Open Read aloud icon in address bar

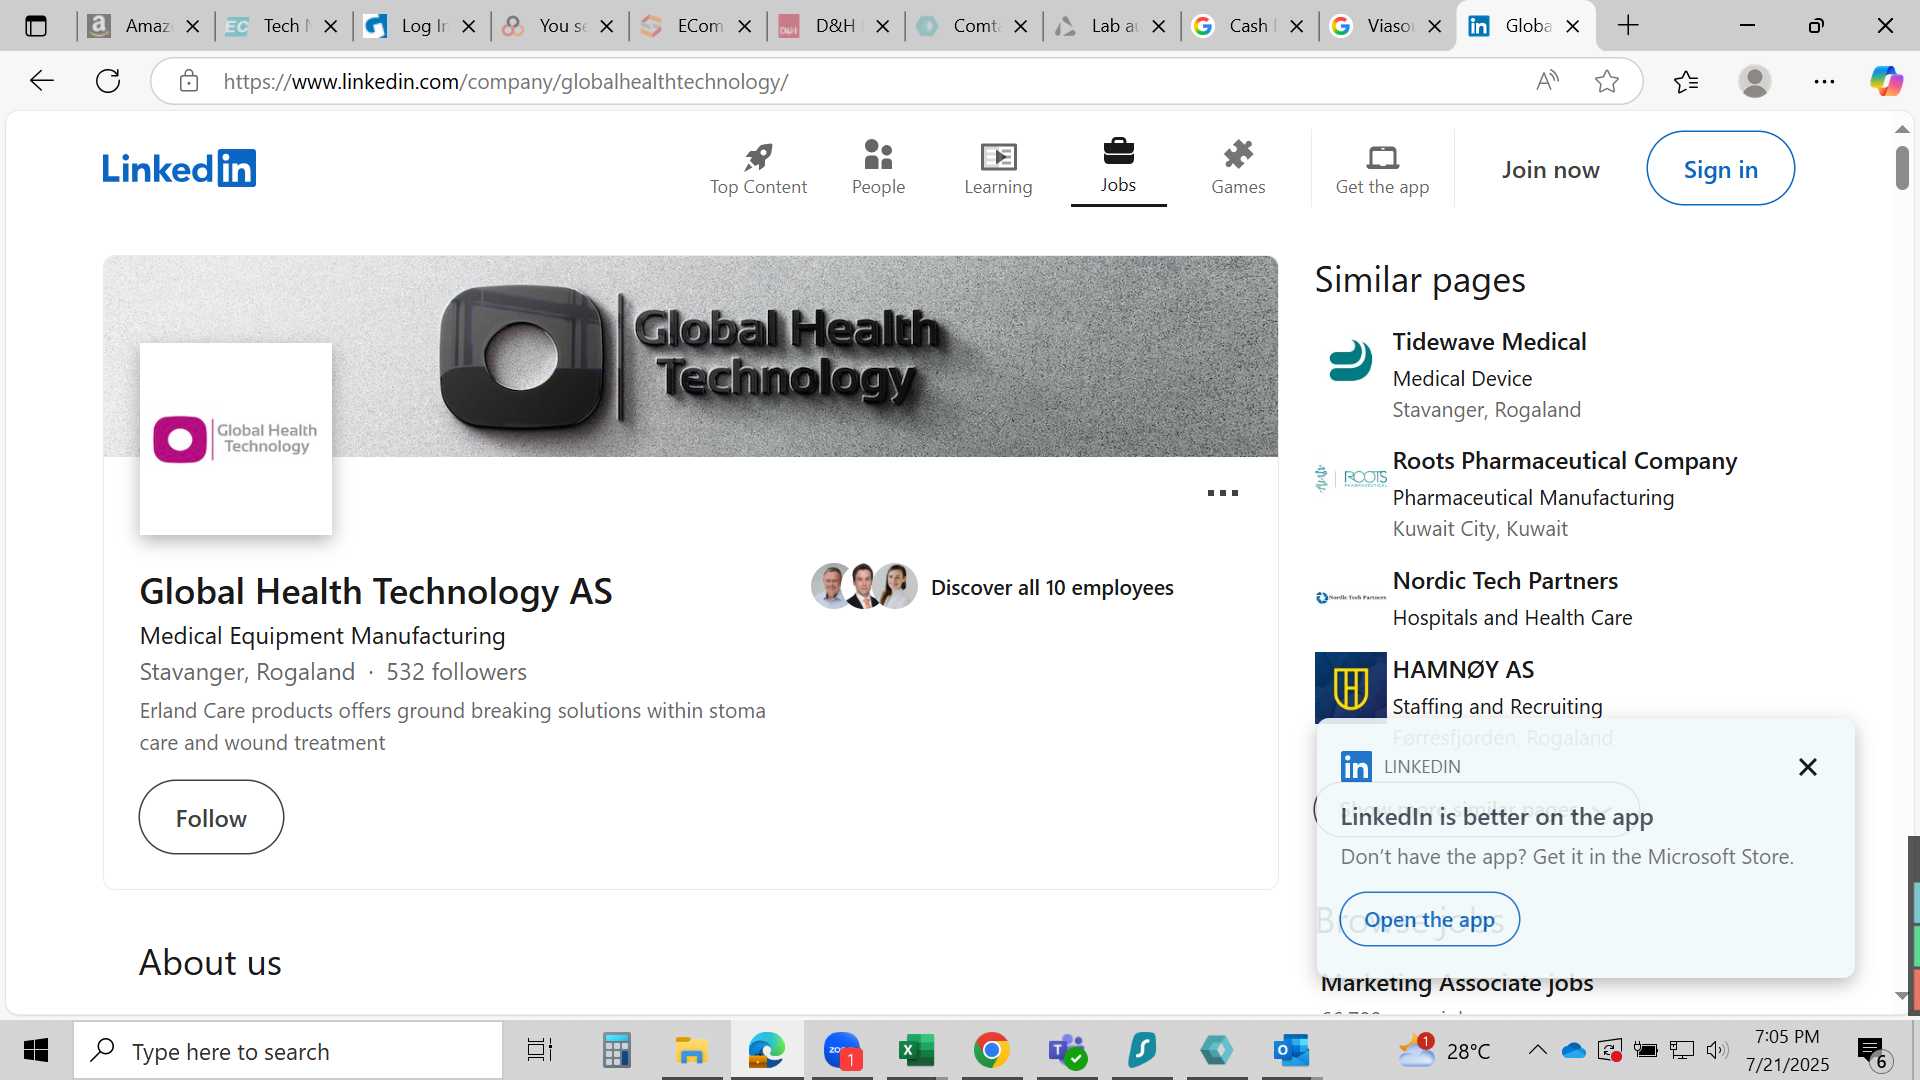[1547, 81]
